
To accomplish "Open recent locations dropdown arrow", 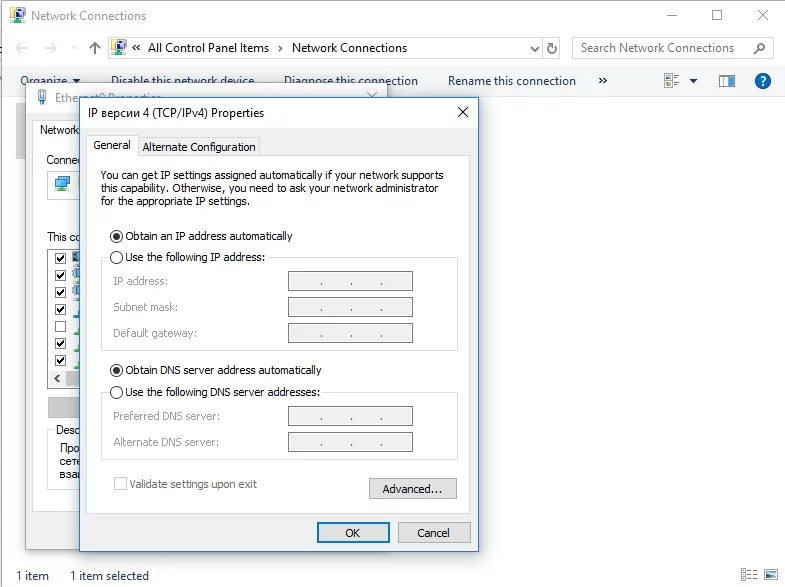I will point(74,48).
